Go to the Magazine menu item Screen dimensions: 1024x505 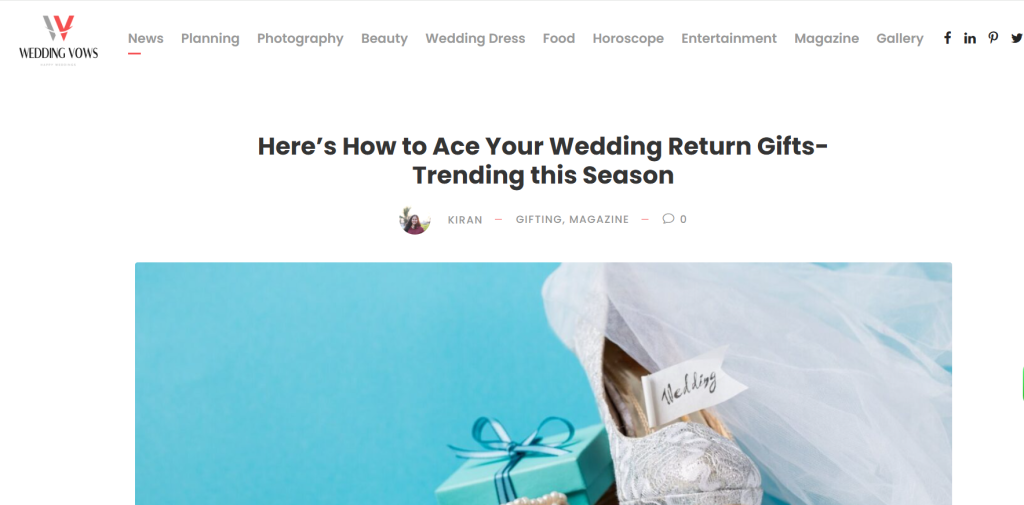click(827, 39)
